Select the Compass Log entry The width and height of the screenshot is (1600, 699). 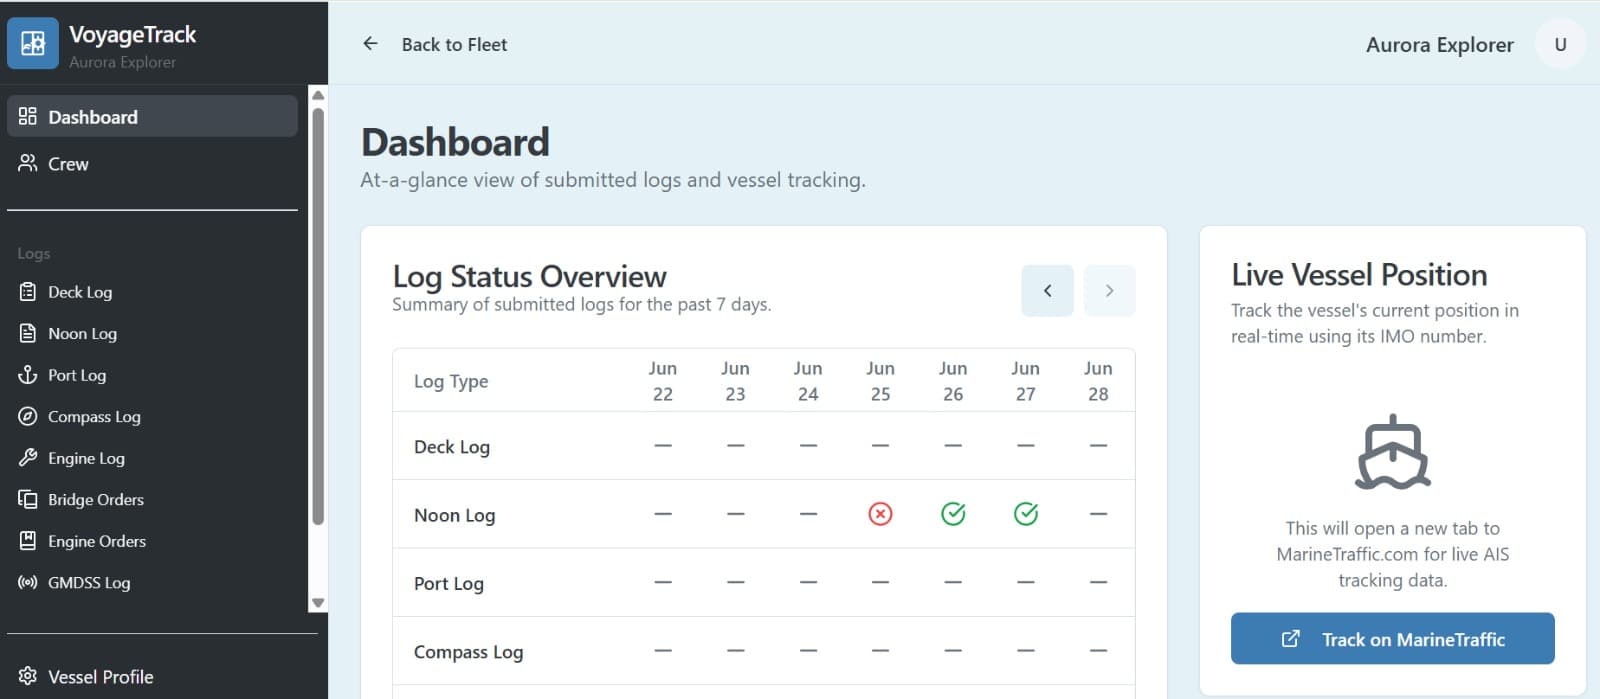(x=94, y=416)
